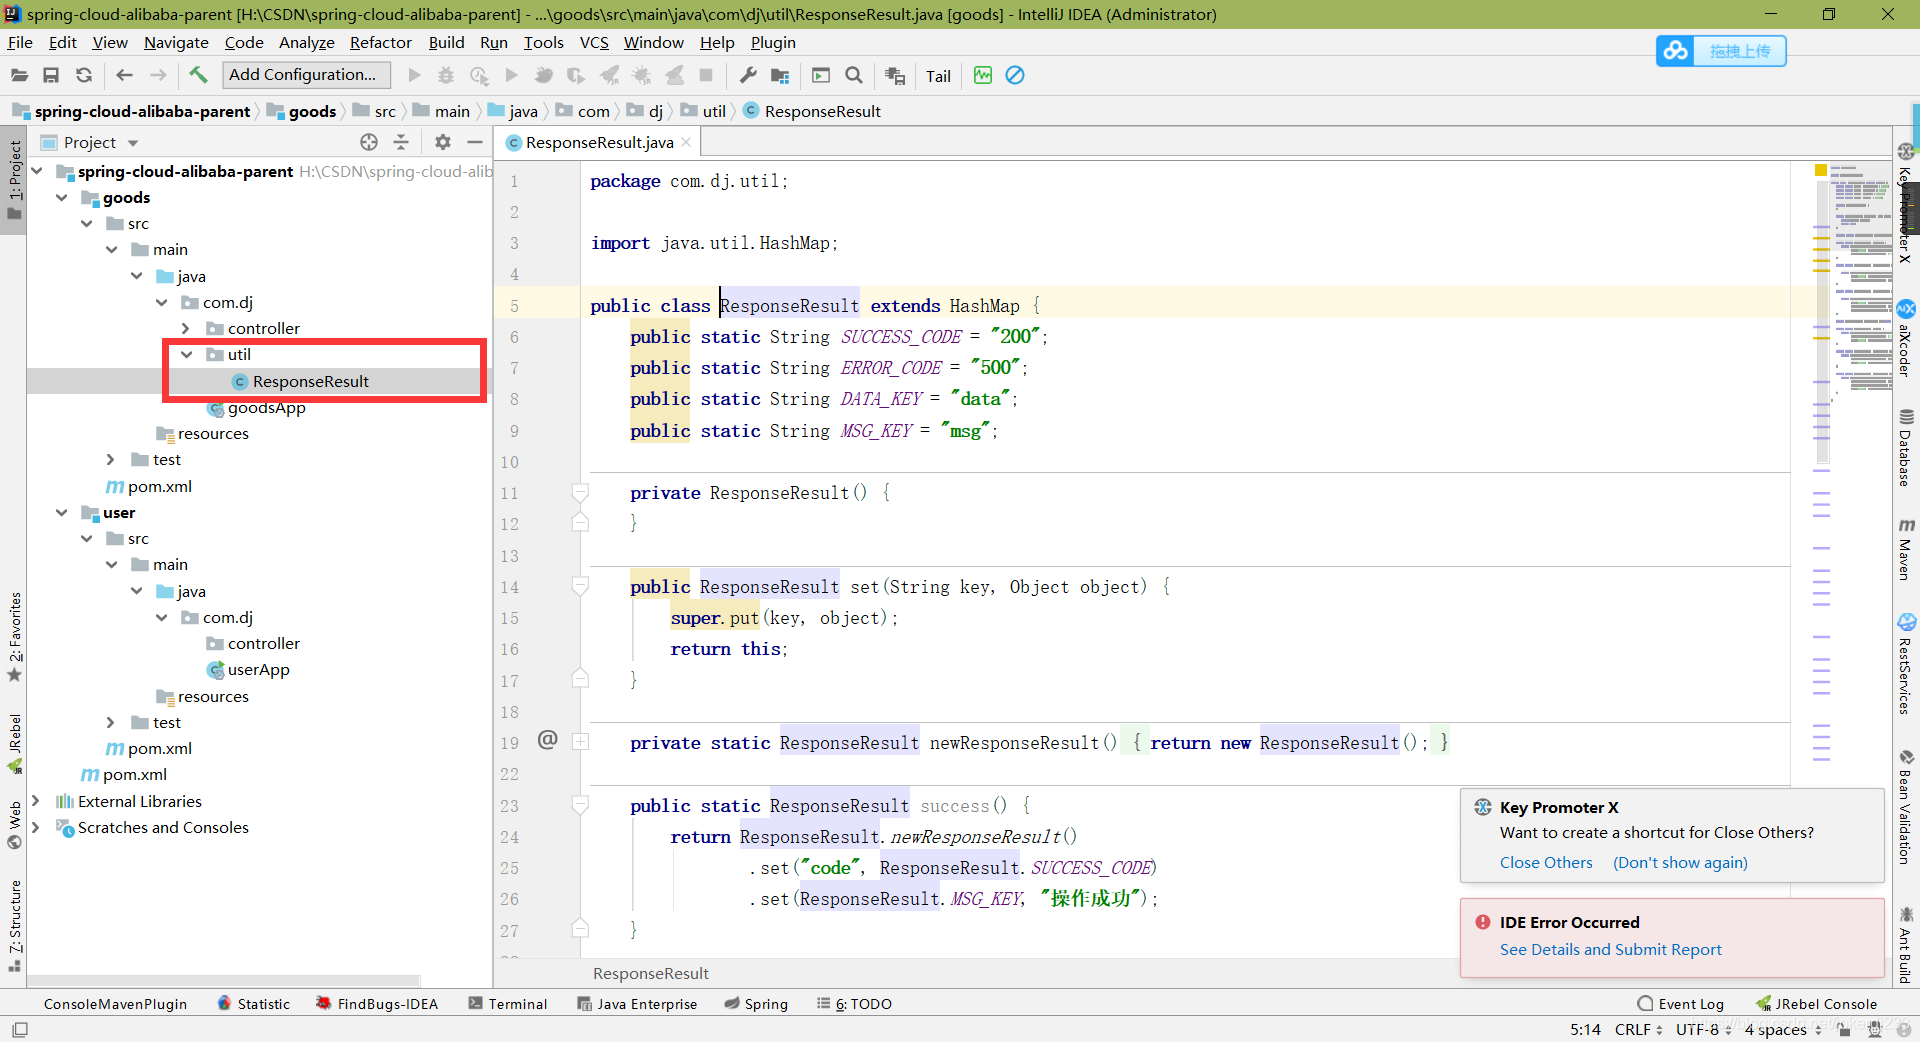
Task: Click the Collapse All icon in Project panel
Action: [401, 142]
